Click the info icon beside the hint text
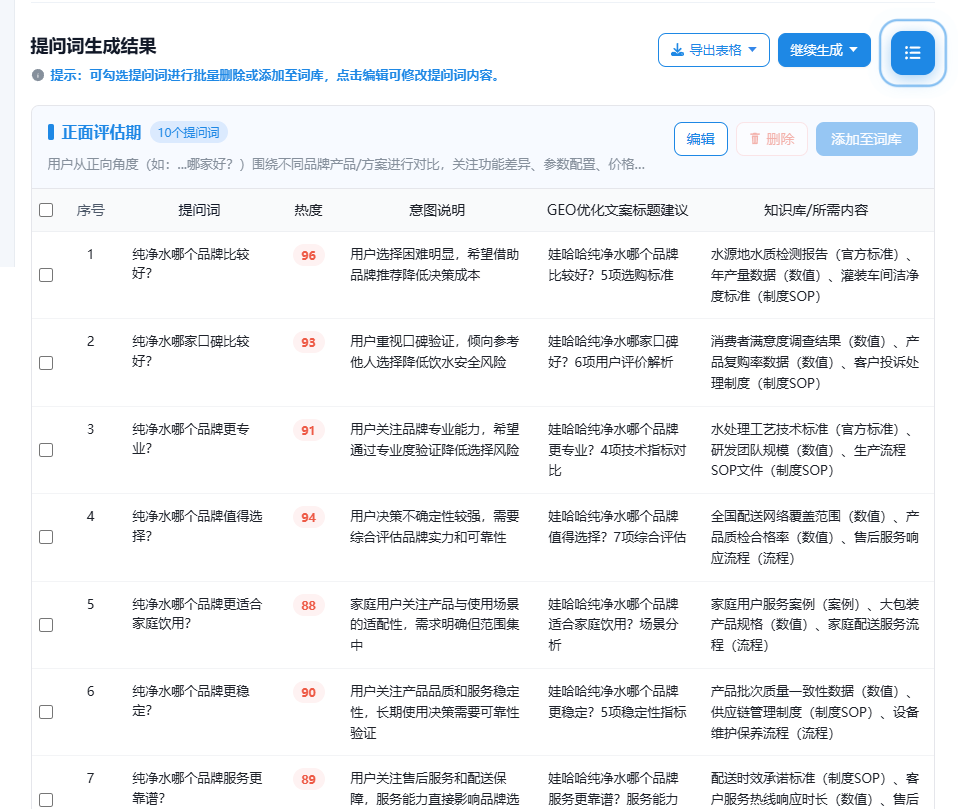 tap(38, 75)
